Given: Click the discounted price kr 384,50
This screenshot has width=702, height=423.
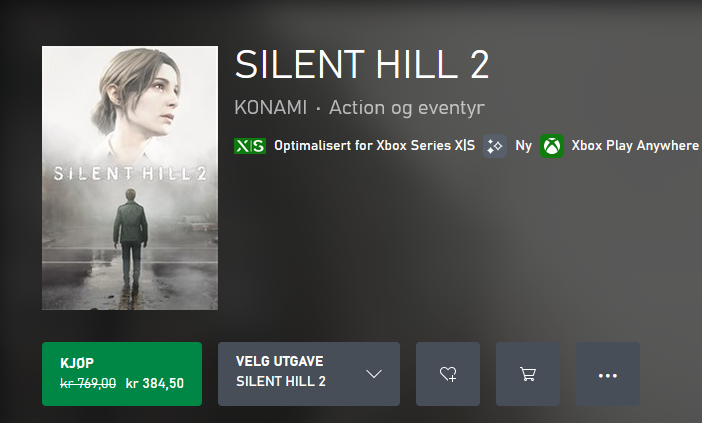Looking at the screenshot, I should pos(155,382).
